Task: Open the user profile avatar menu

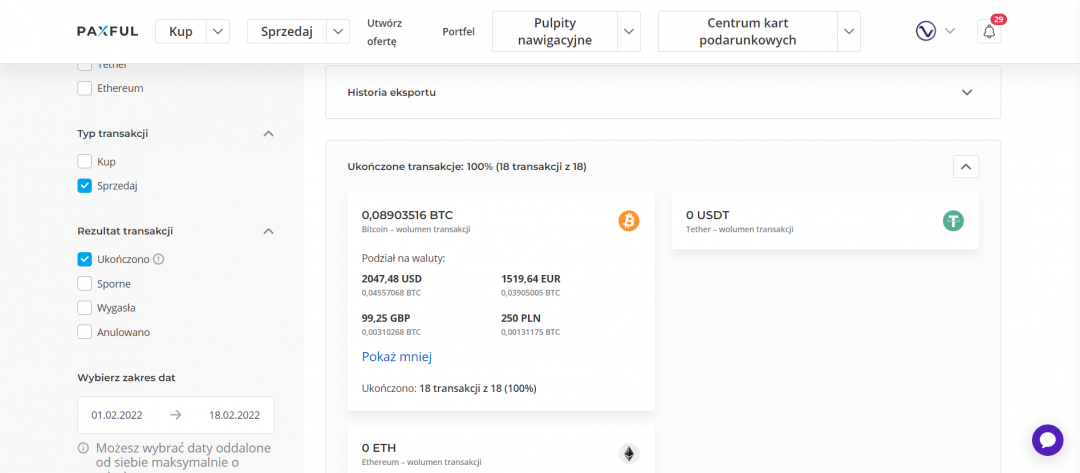Action: pyautogui.click(x=926, y=31)
